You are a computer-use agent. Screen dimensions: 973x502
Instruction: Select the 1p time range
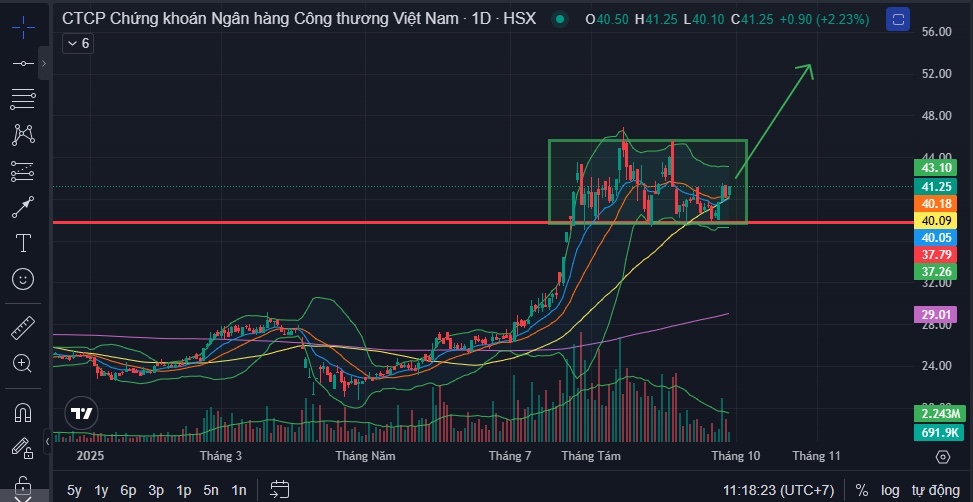[x=184, y=490]
